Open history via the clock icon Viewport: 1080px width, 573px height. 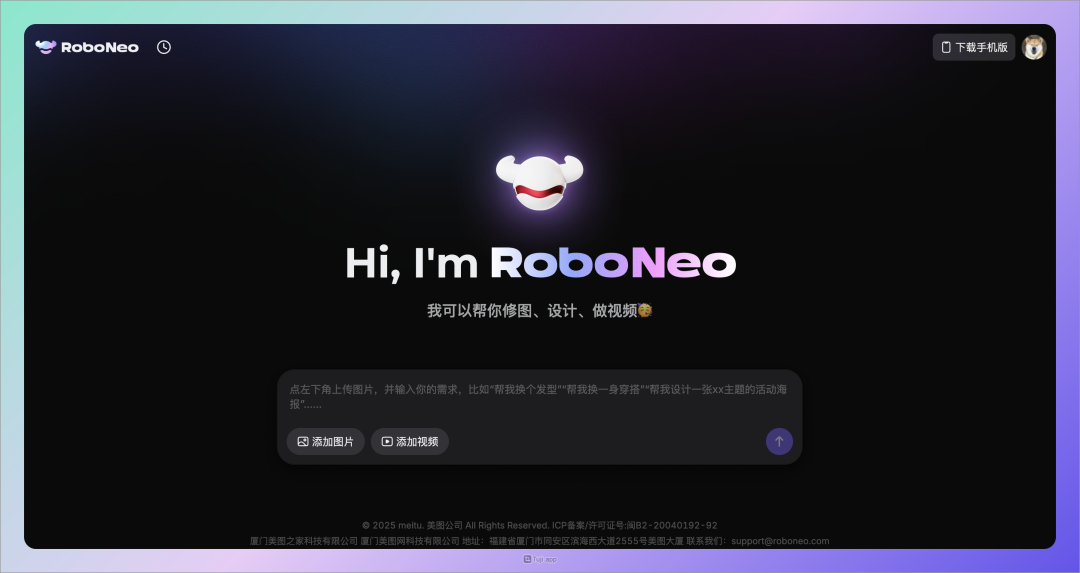click(164, 47)
